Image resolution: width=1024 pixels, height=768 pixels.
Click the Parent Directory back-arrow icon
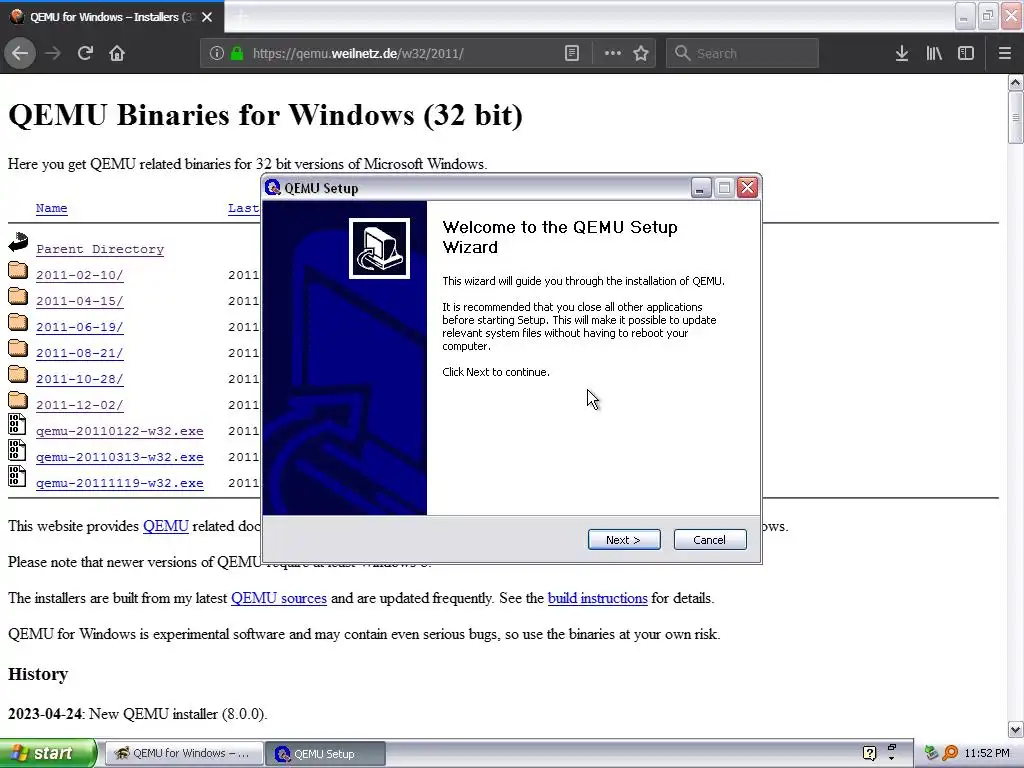pos(18,242)
